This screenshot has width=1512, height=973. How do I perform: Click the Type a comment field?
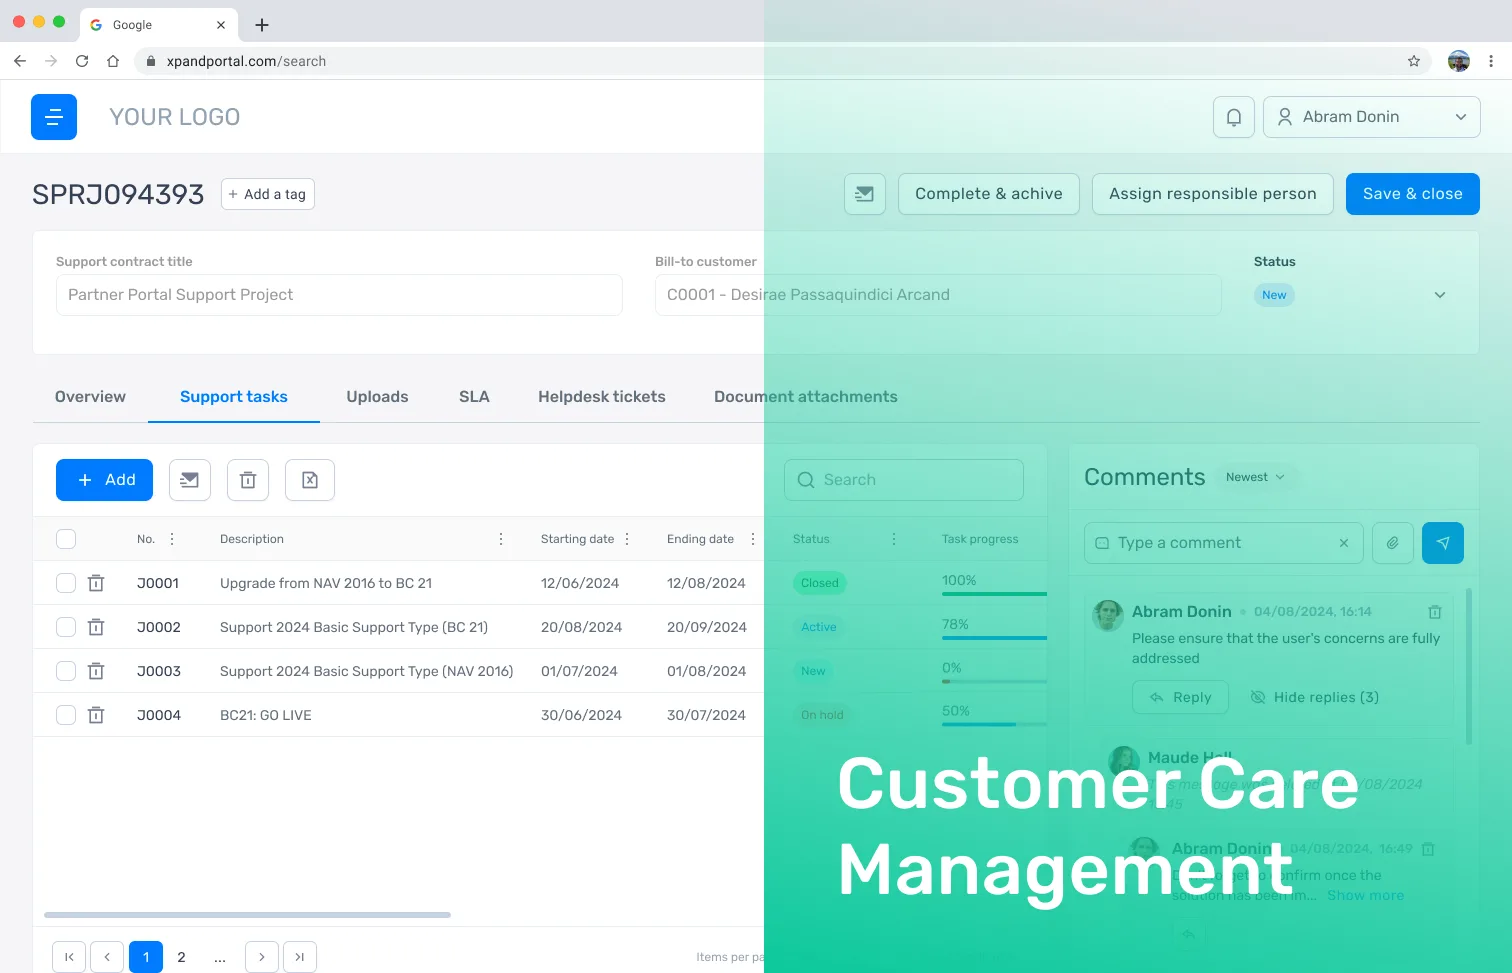pos(1224,543)
